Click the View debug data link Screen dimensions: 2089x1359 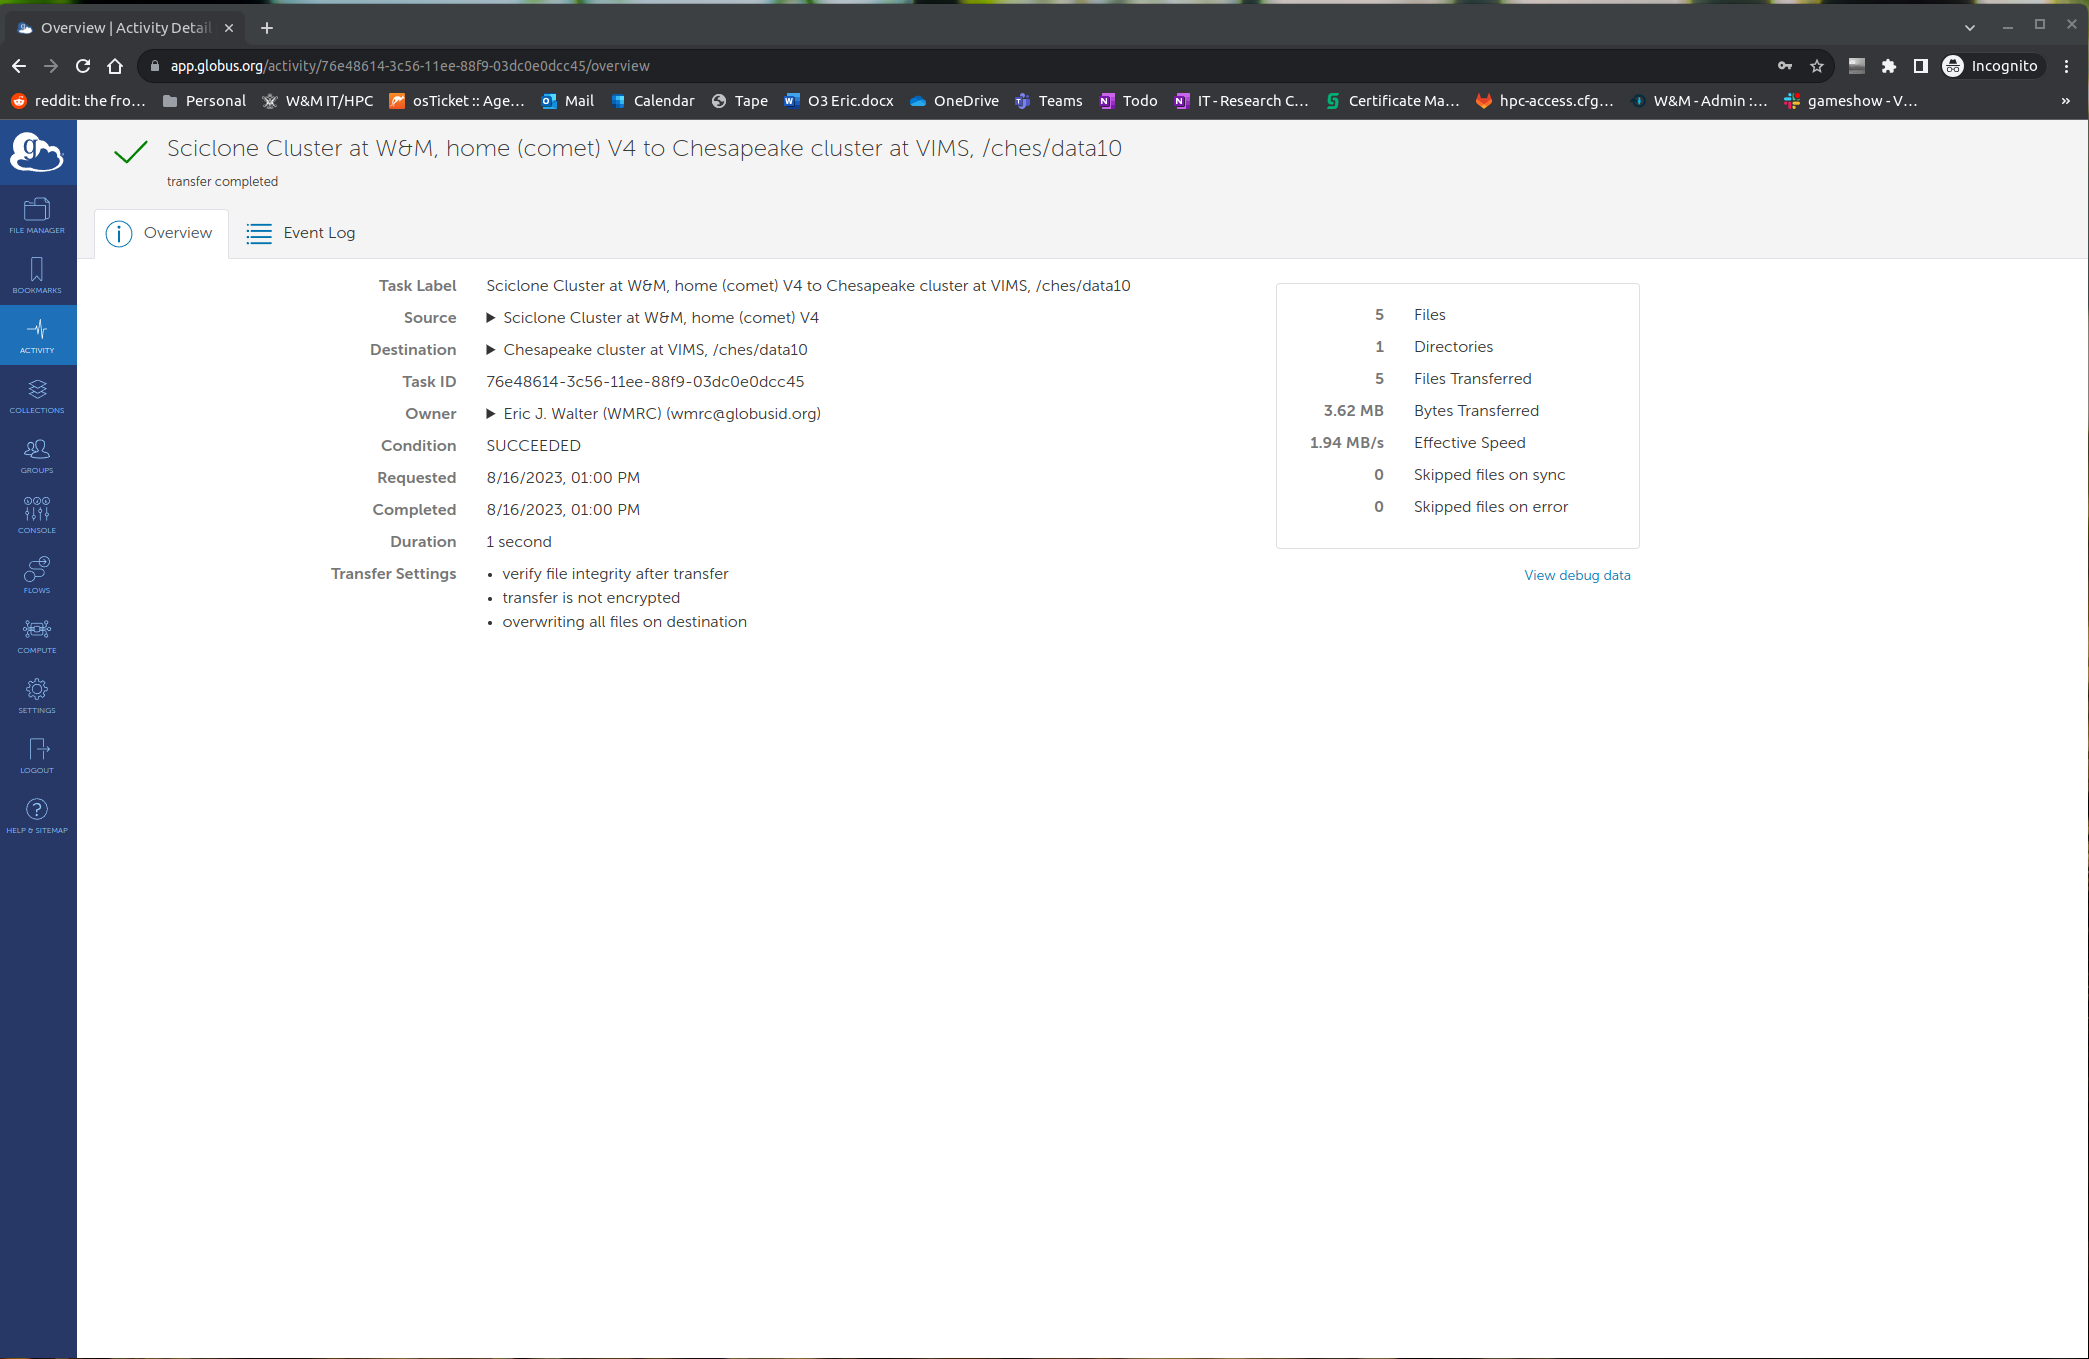(1576, 575)
